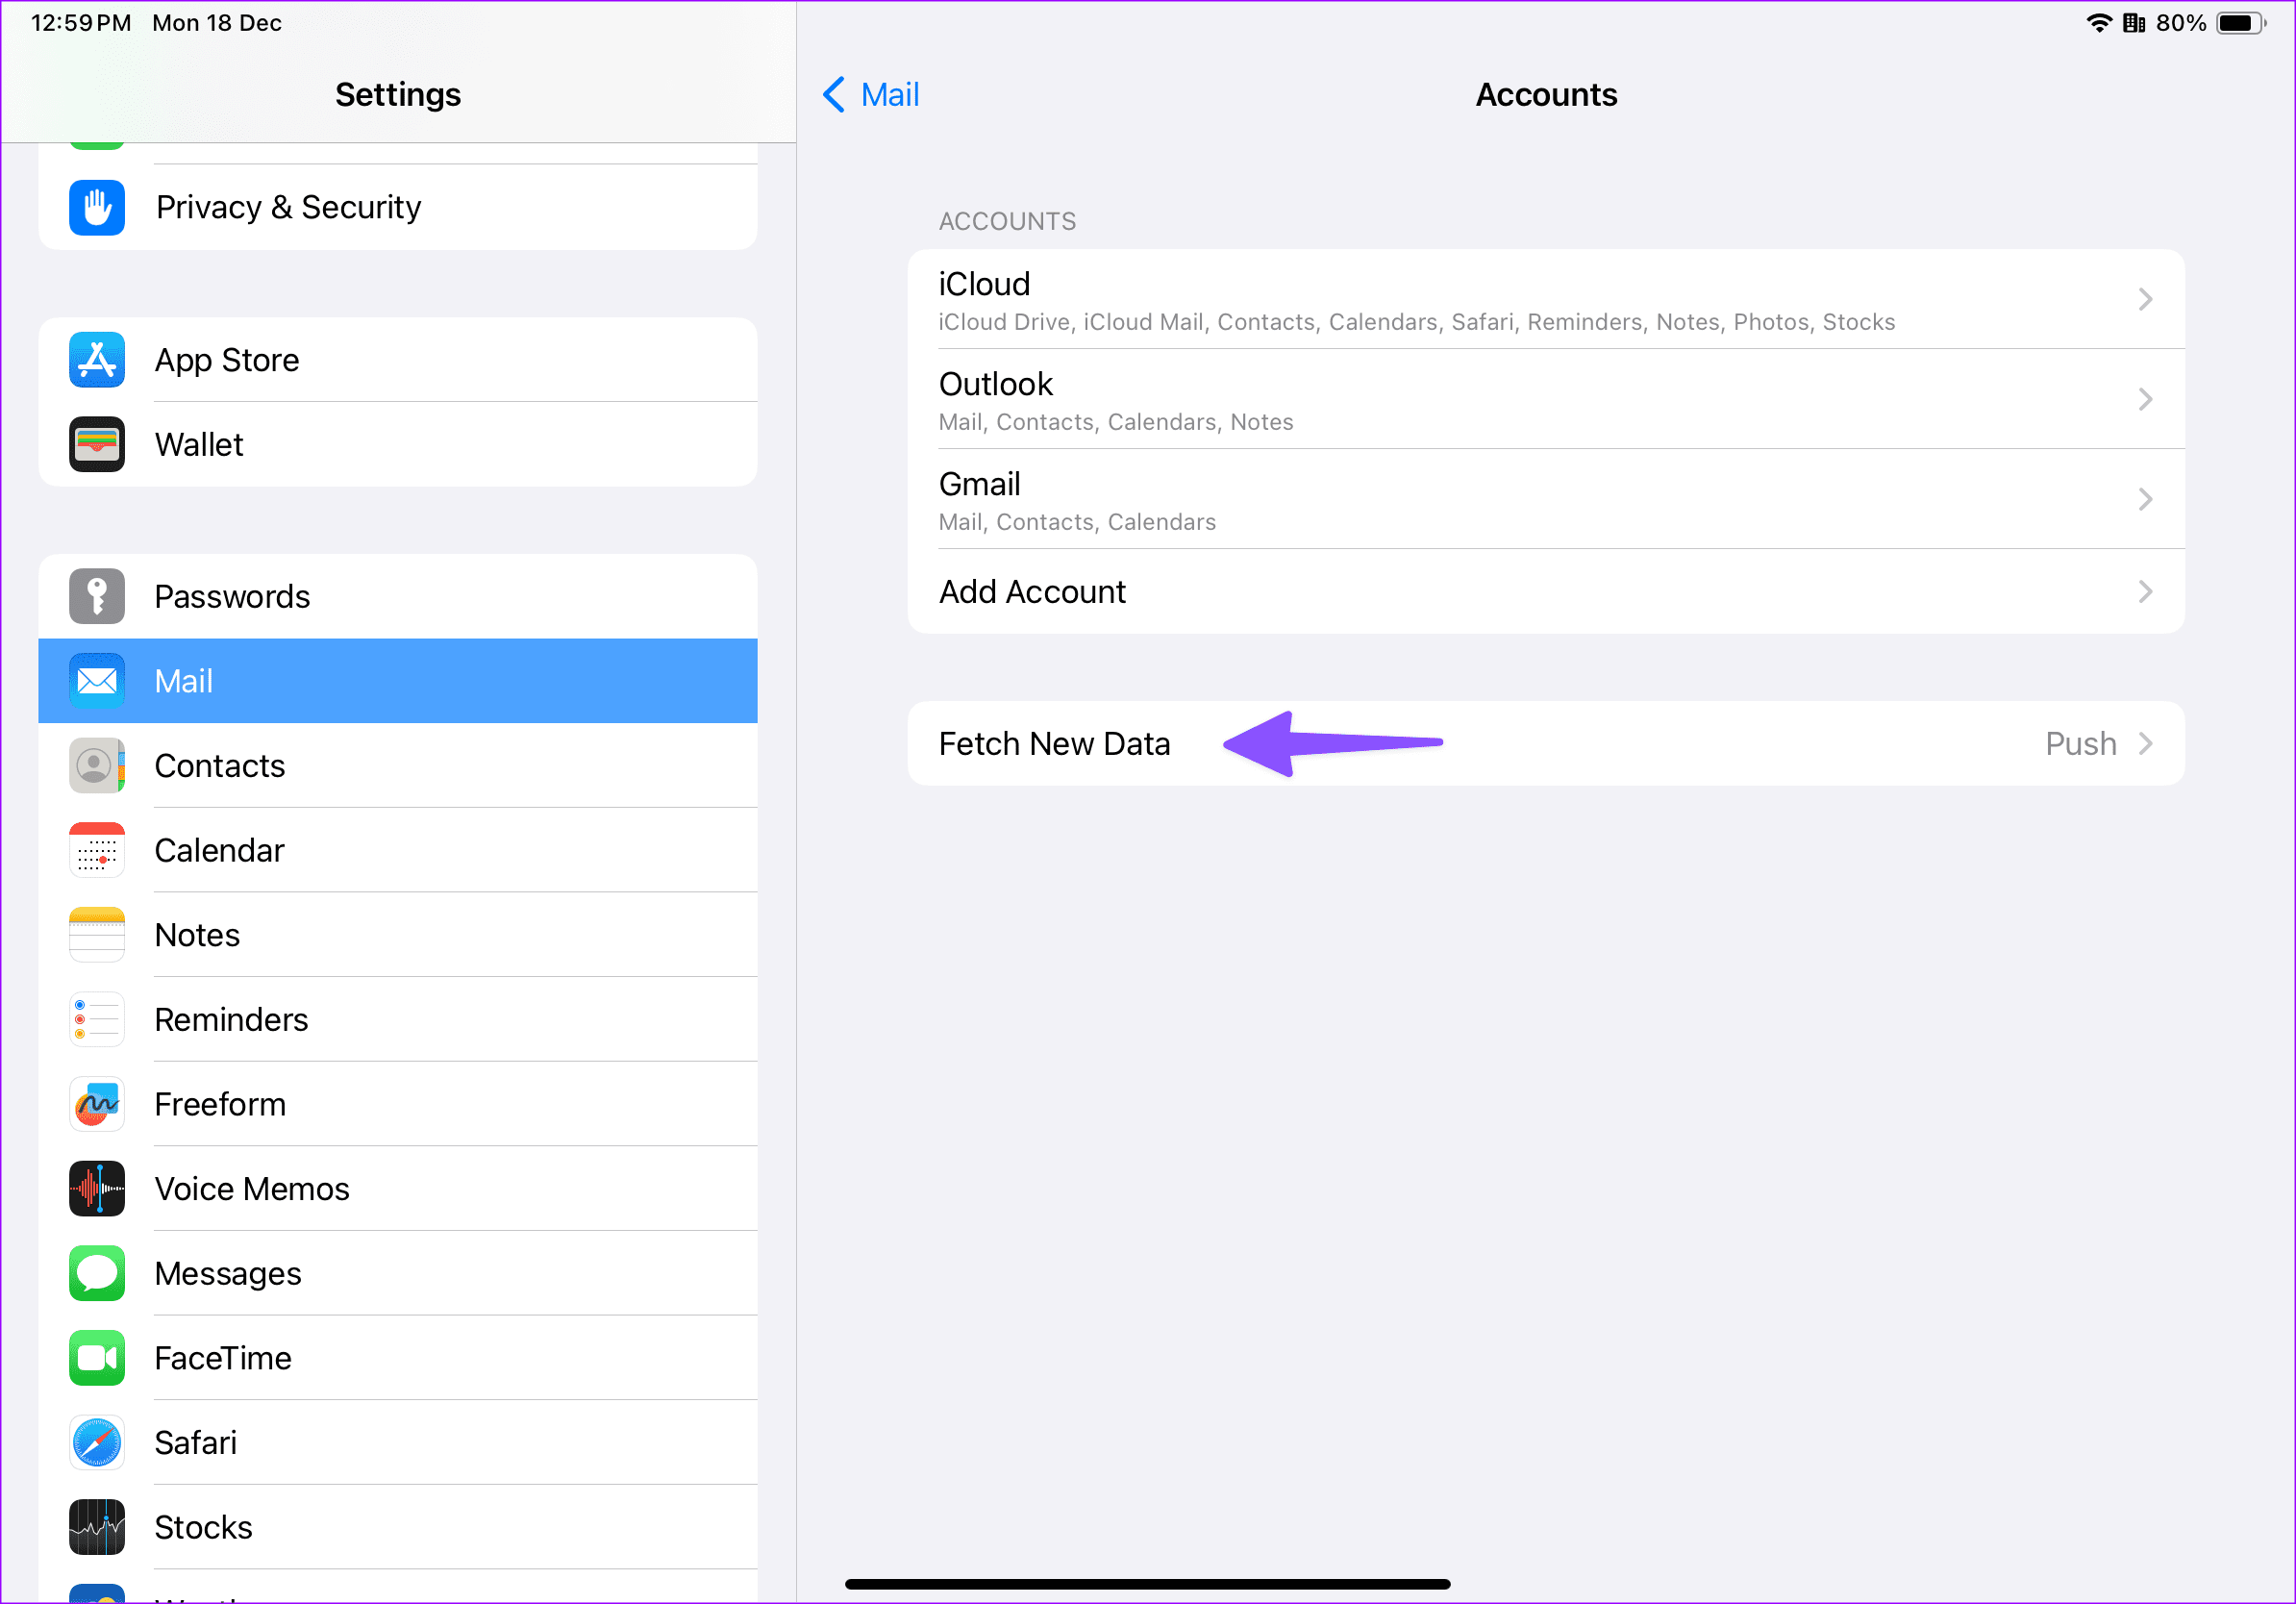Open Voice Memos settings icon
Screen dimensions: 2296x1604
click(x=96, y=1188)
